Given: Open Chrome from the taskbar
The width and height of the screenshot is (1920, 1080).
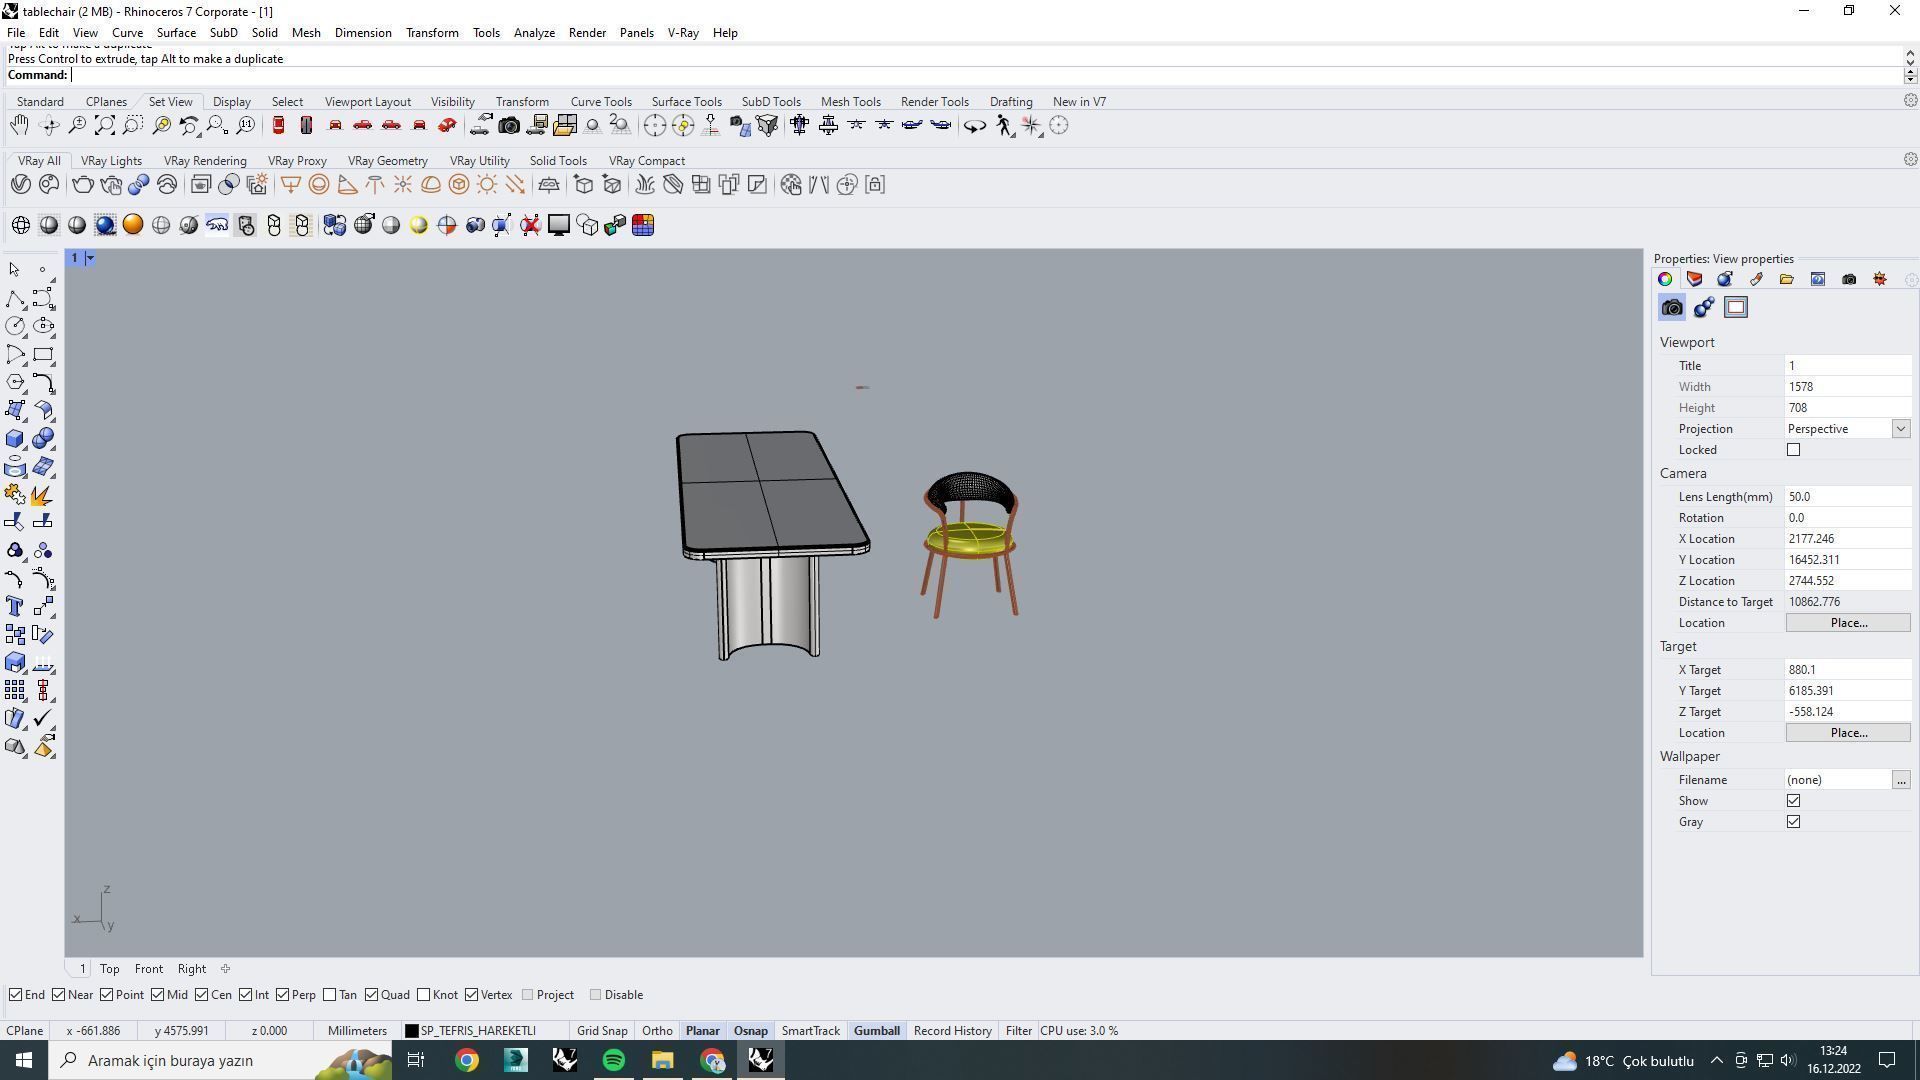Looking at the screenshot, I should [x=467, y=1060].
